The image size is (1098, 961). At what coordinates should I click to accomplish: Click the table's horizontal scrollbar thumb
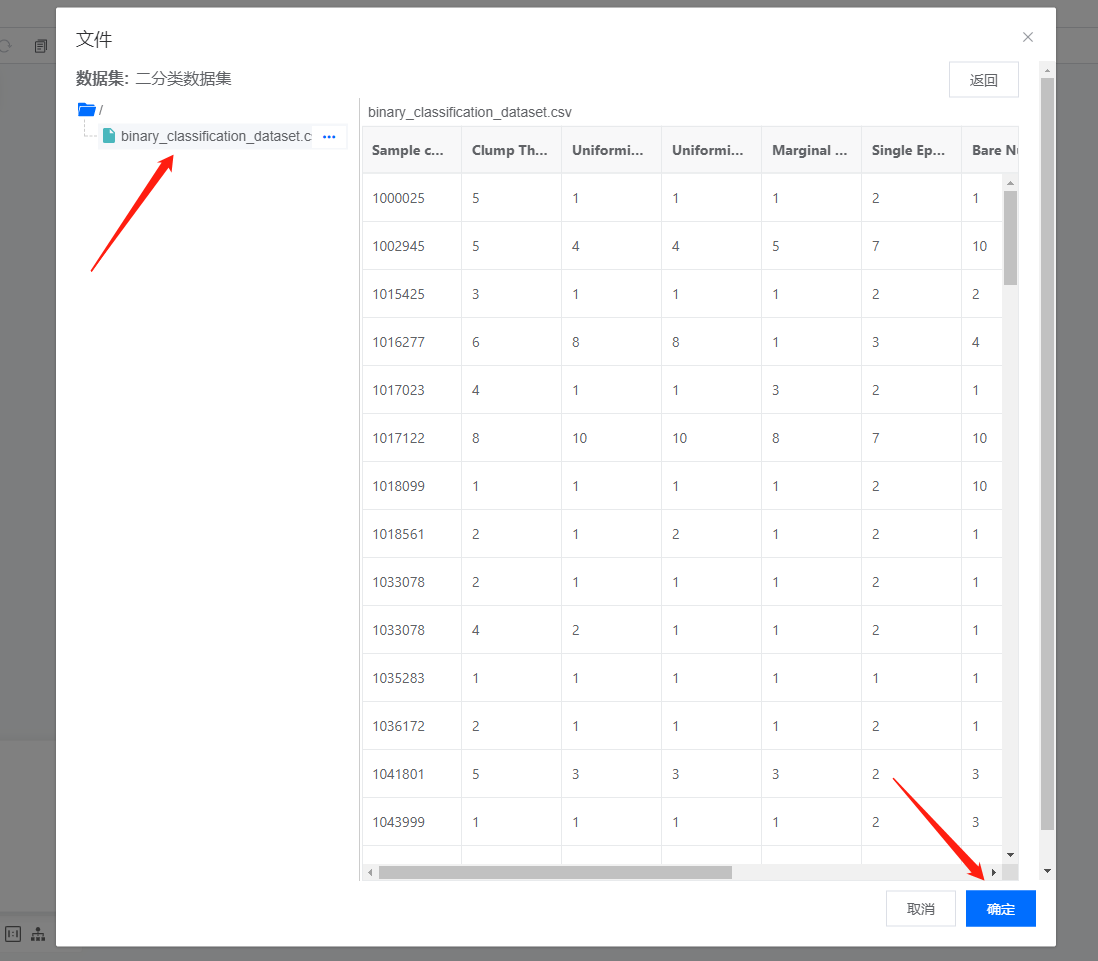555,872
